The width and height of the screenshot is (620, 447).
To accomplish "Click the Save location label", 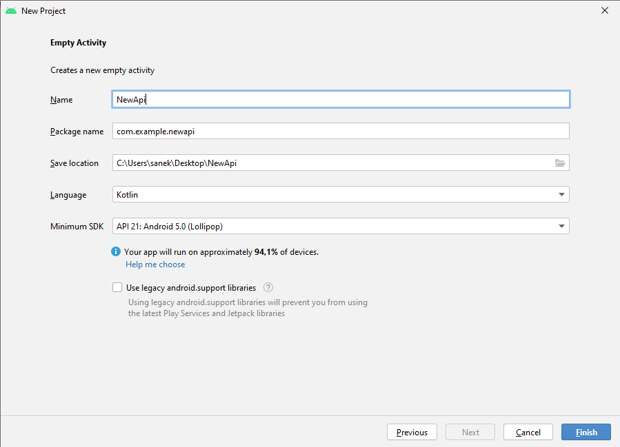I will (74, 163).
